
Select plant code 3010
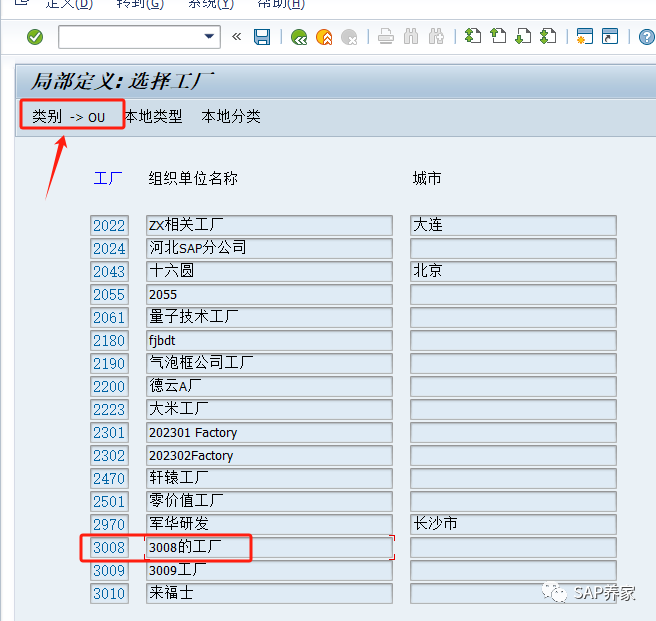tap(109, 593)
